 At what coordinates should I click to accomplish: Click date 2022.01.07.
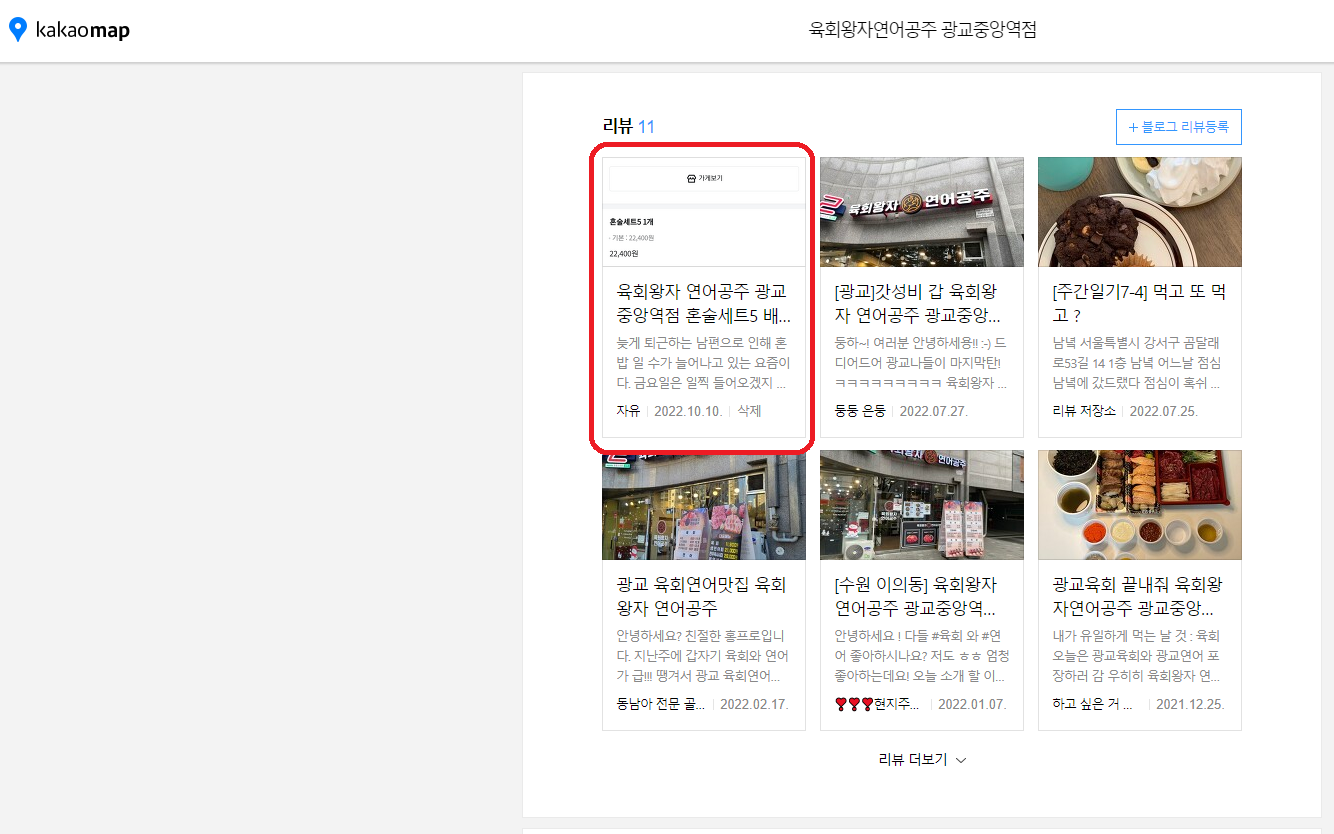point(972,704)
